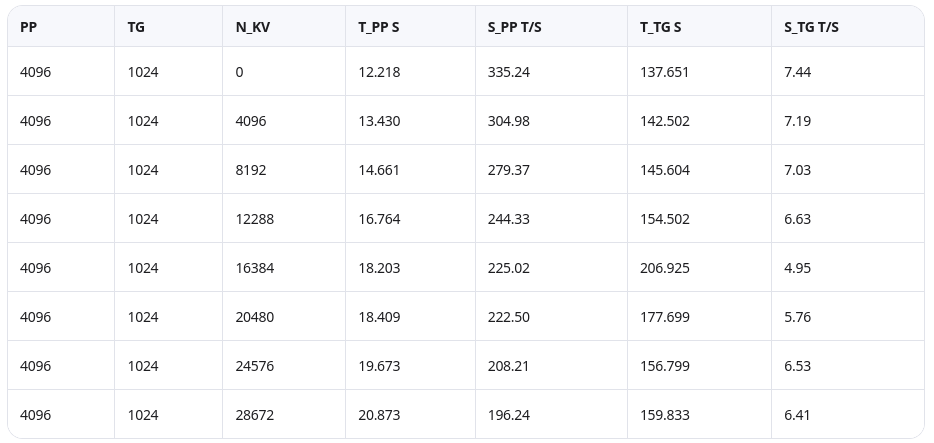
Task: Click the T_TG S column header
Action: coord(661,27)
